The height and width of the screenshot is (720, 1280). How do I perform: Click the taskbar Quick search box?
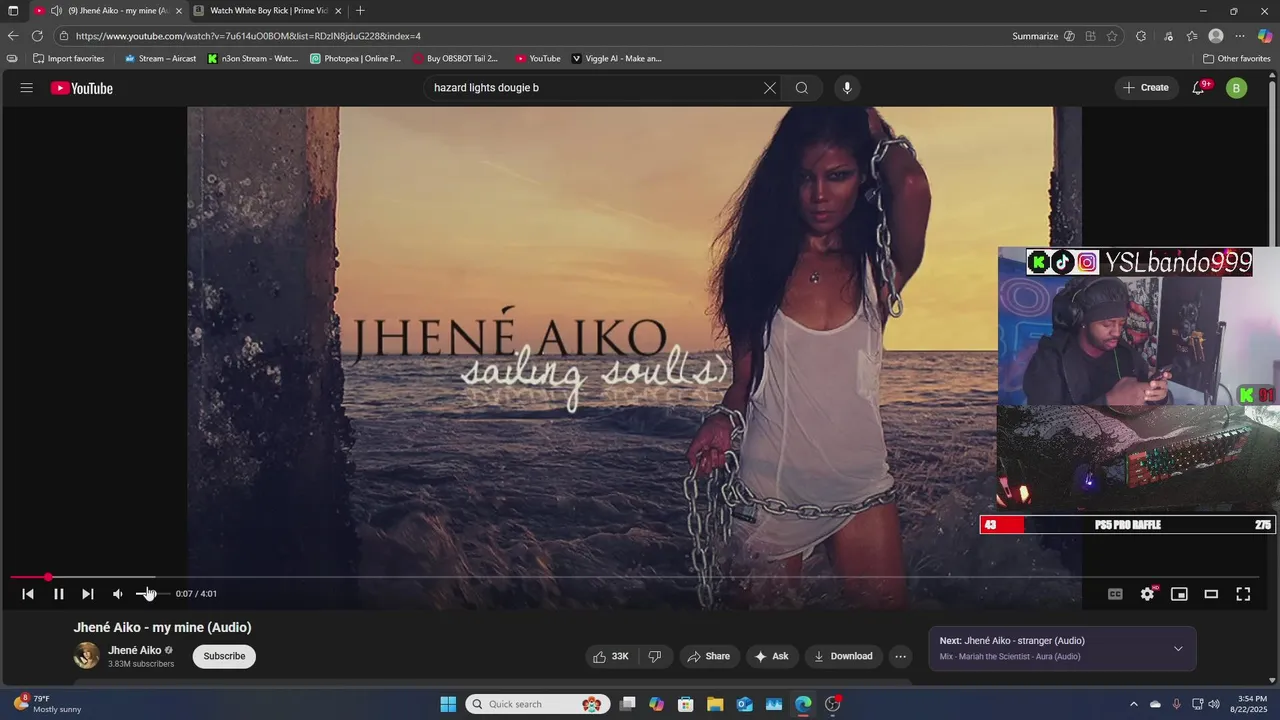pos(537,704)
